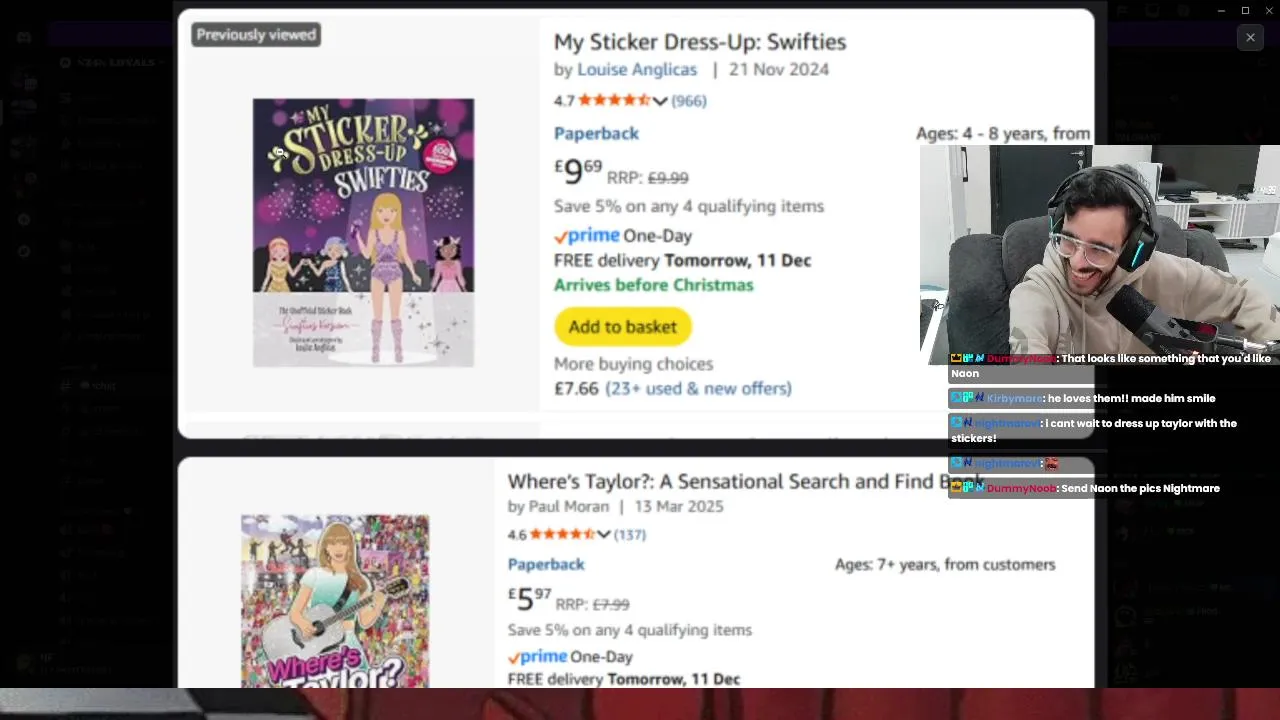Click the Where's Taylor book cover image
Screen dimensions: 1280x720
click(x=335, y=600)
